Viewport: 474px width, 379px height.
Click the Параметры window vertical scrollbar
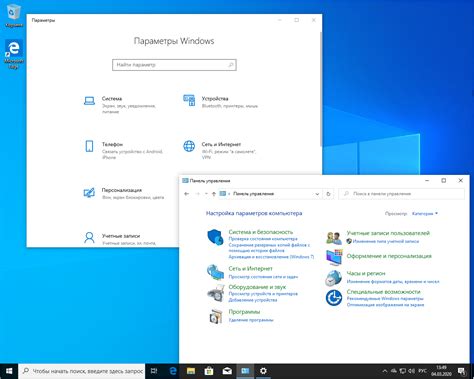point(321,89)
